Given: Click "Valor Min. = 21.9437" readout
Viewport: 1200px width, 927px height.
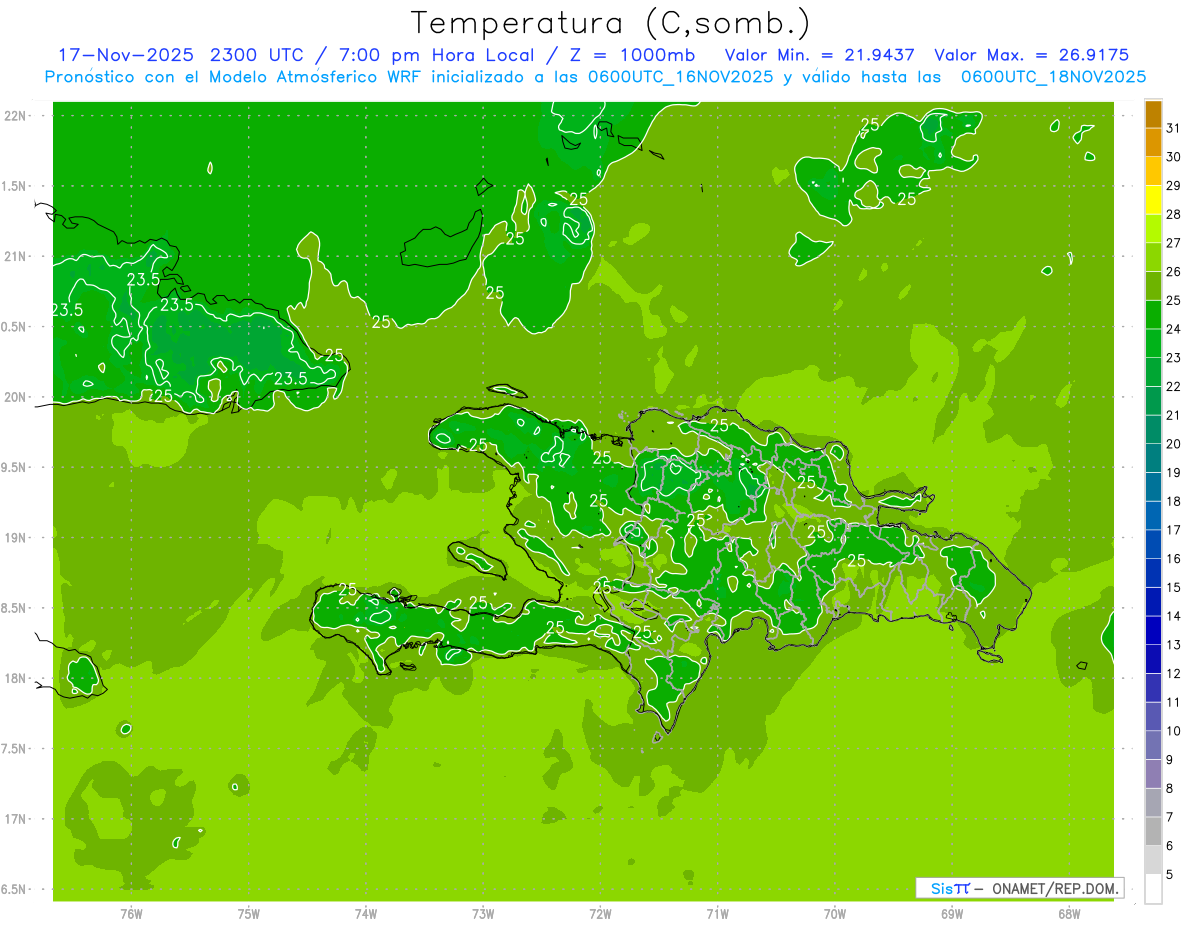Looking at the screenshot, I should [820, 55].
